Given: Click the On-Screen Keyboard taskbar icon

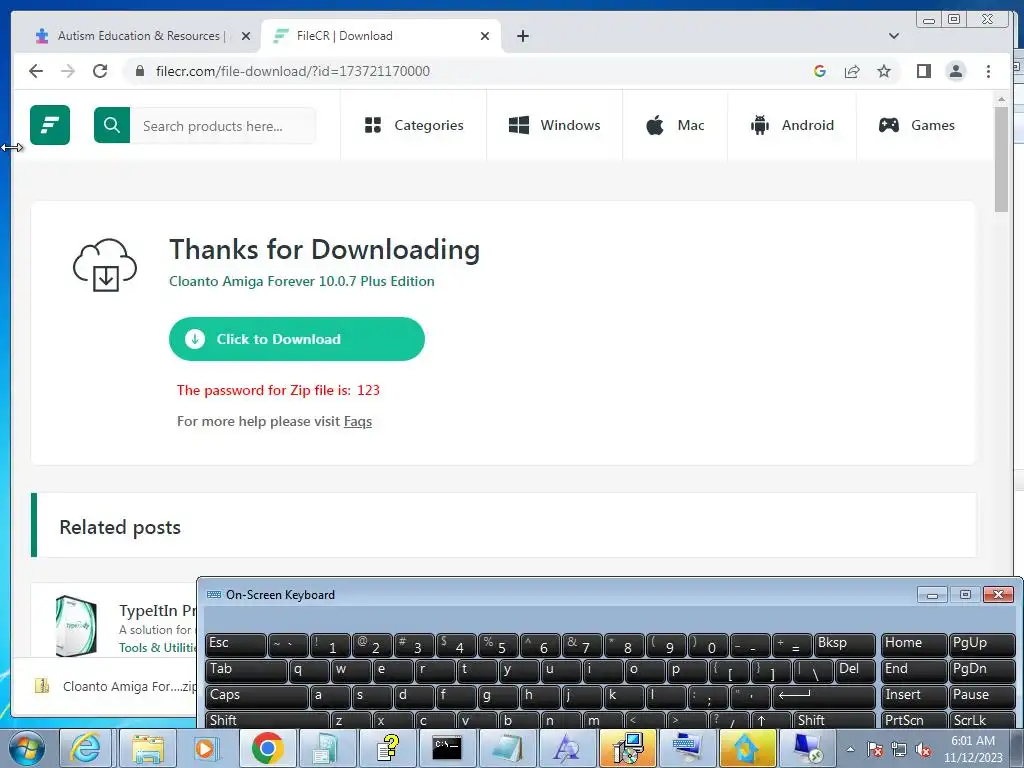Looking at the screenshot, I should pyautogui.click(x=686, y=748).
